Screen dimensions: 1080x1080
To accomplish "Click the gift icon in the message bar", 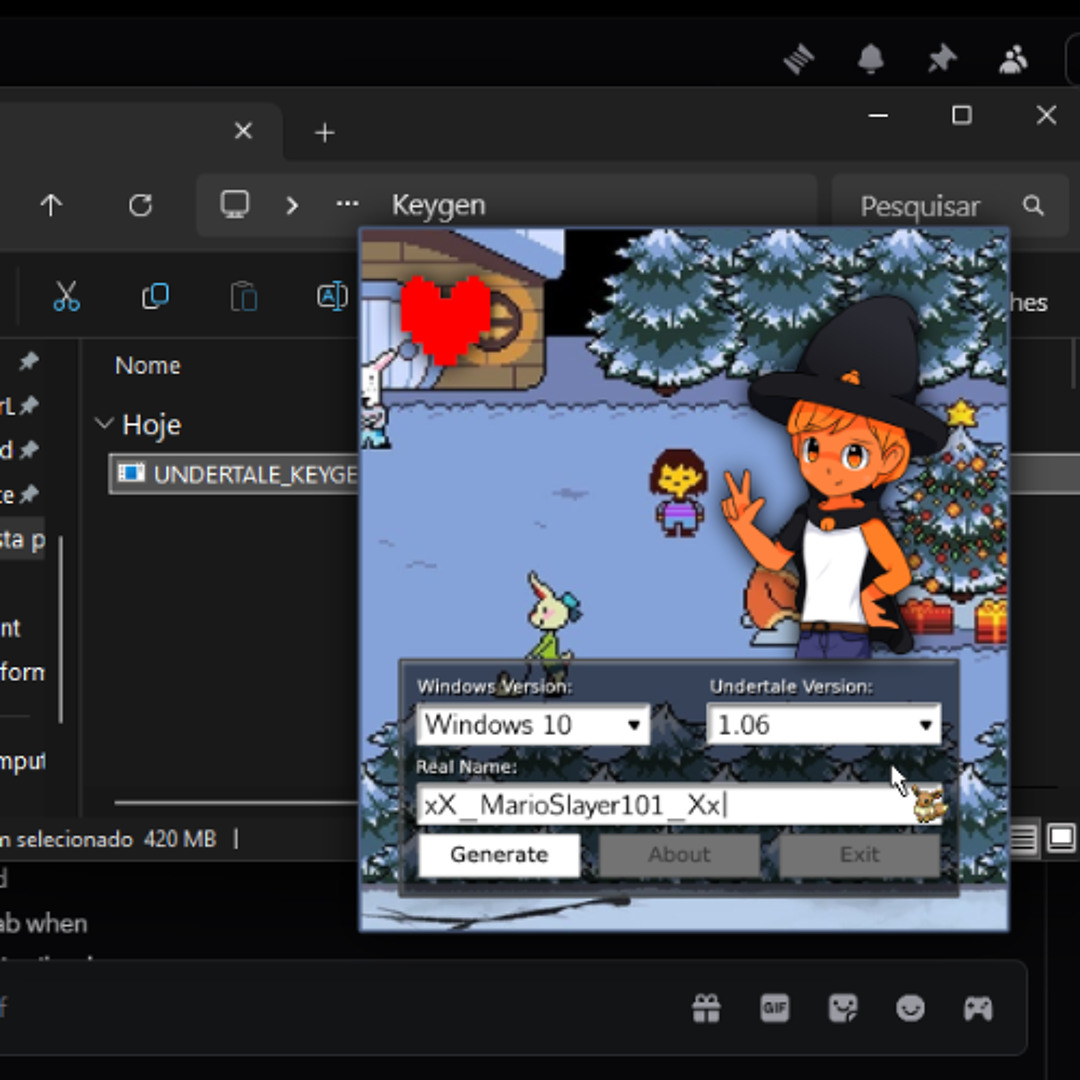I will [708, 1008].
